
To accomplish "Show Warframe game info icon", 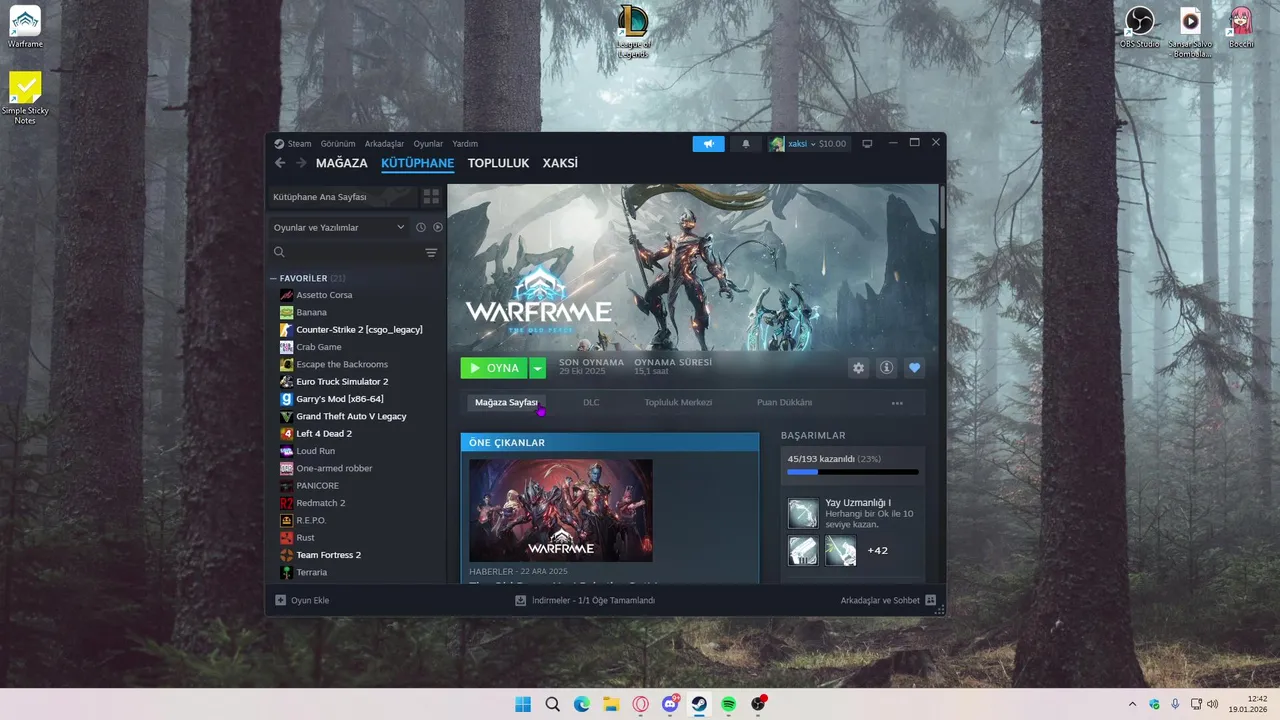I will point(886,368).
